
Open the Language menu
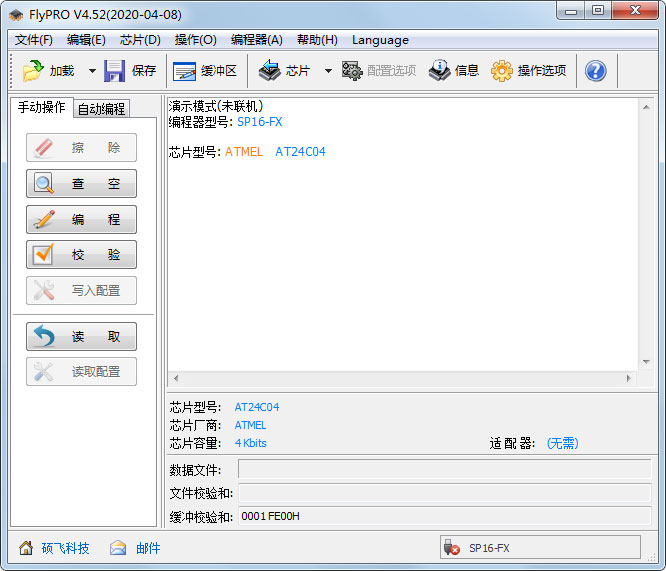click(x=380, y=40)
